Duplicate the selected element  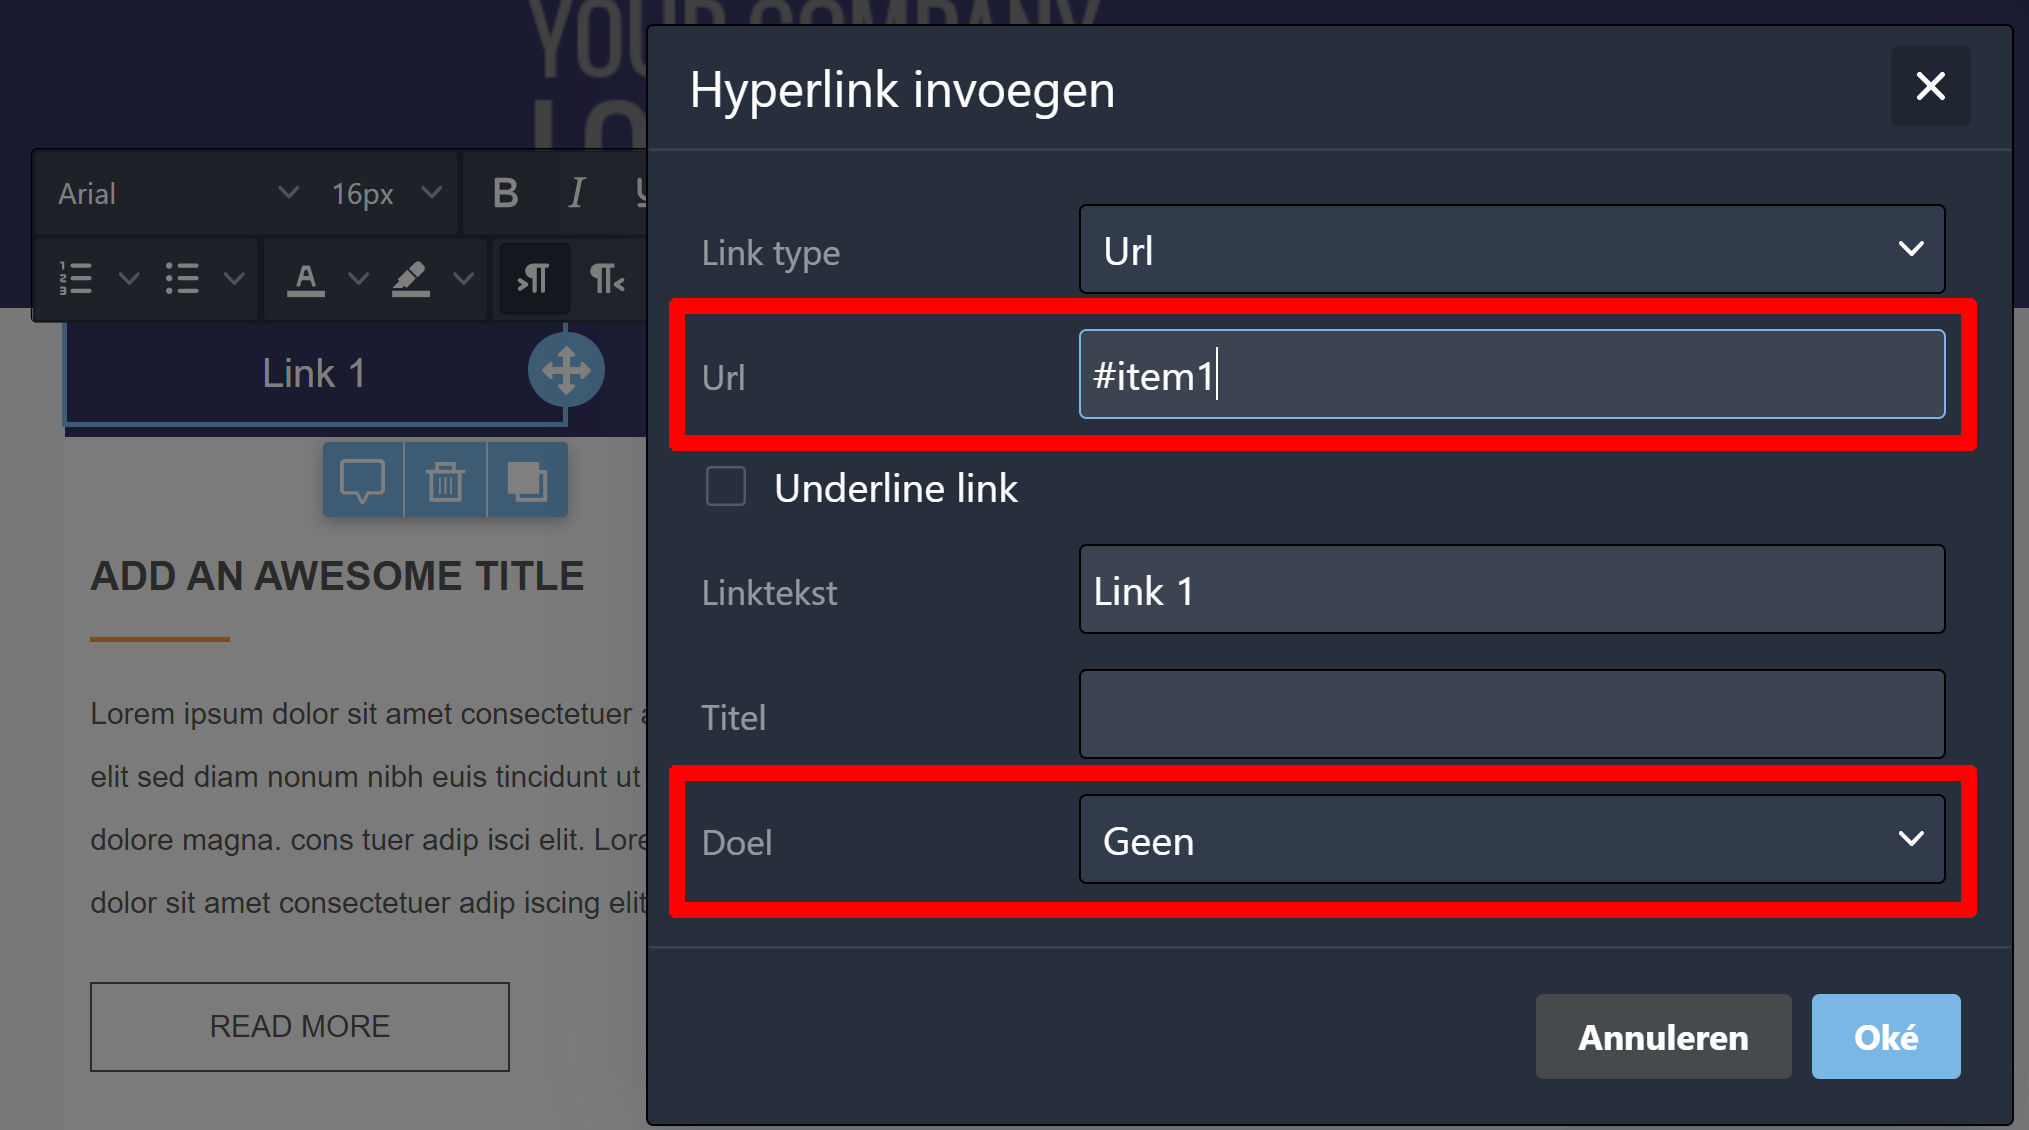click(527, 481)
